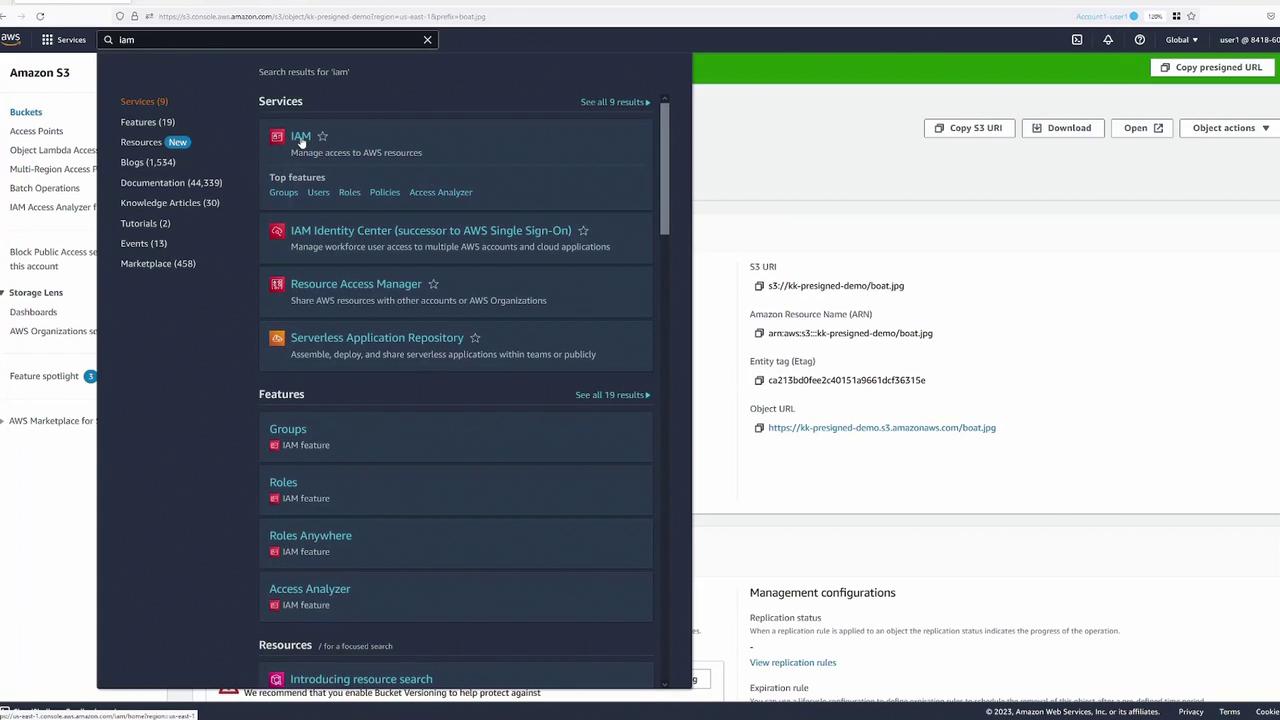The height and width of the screenshot is (720, 1280).
Task: Favorite Serverless Application Repository with its star
Action: [x=475, y=338]
